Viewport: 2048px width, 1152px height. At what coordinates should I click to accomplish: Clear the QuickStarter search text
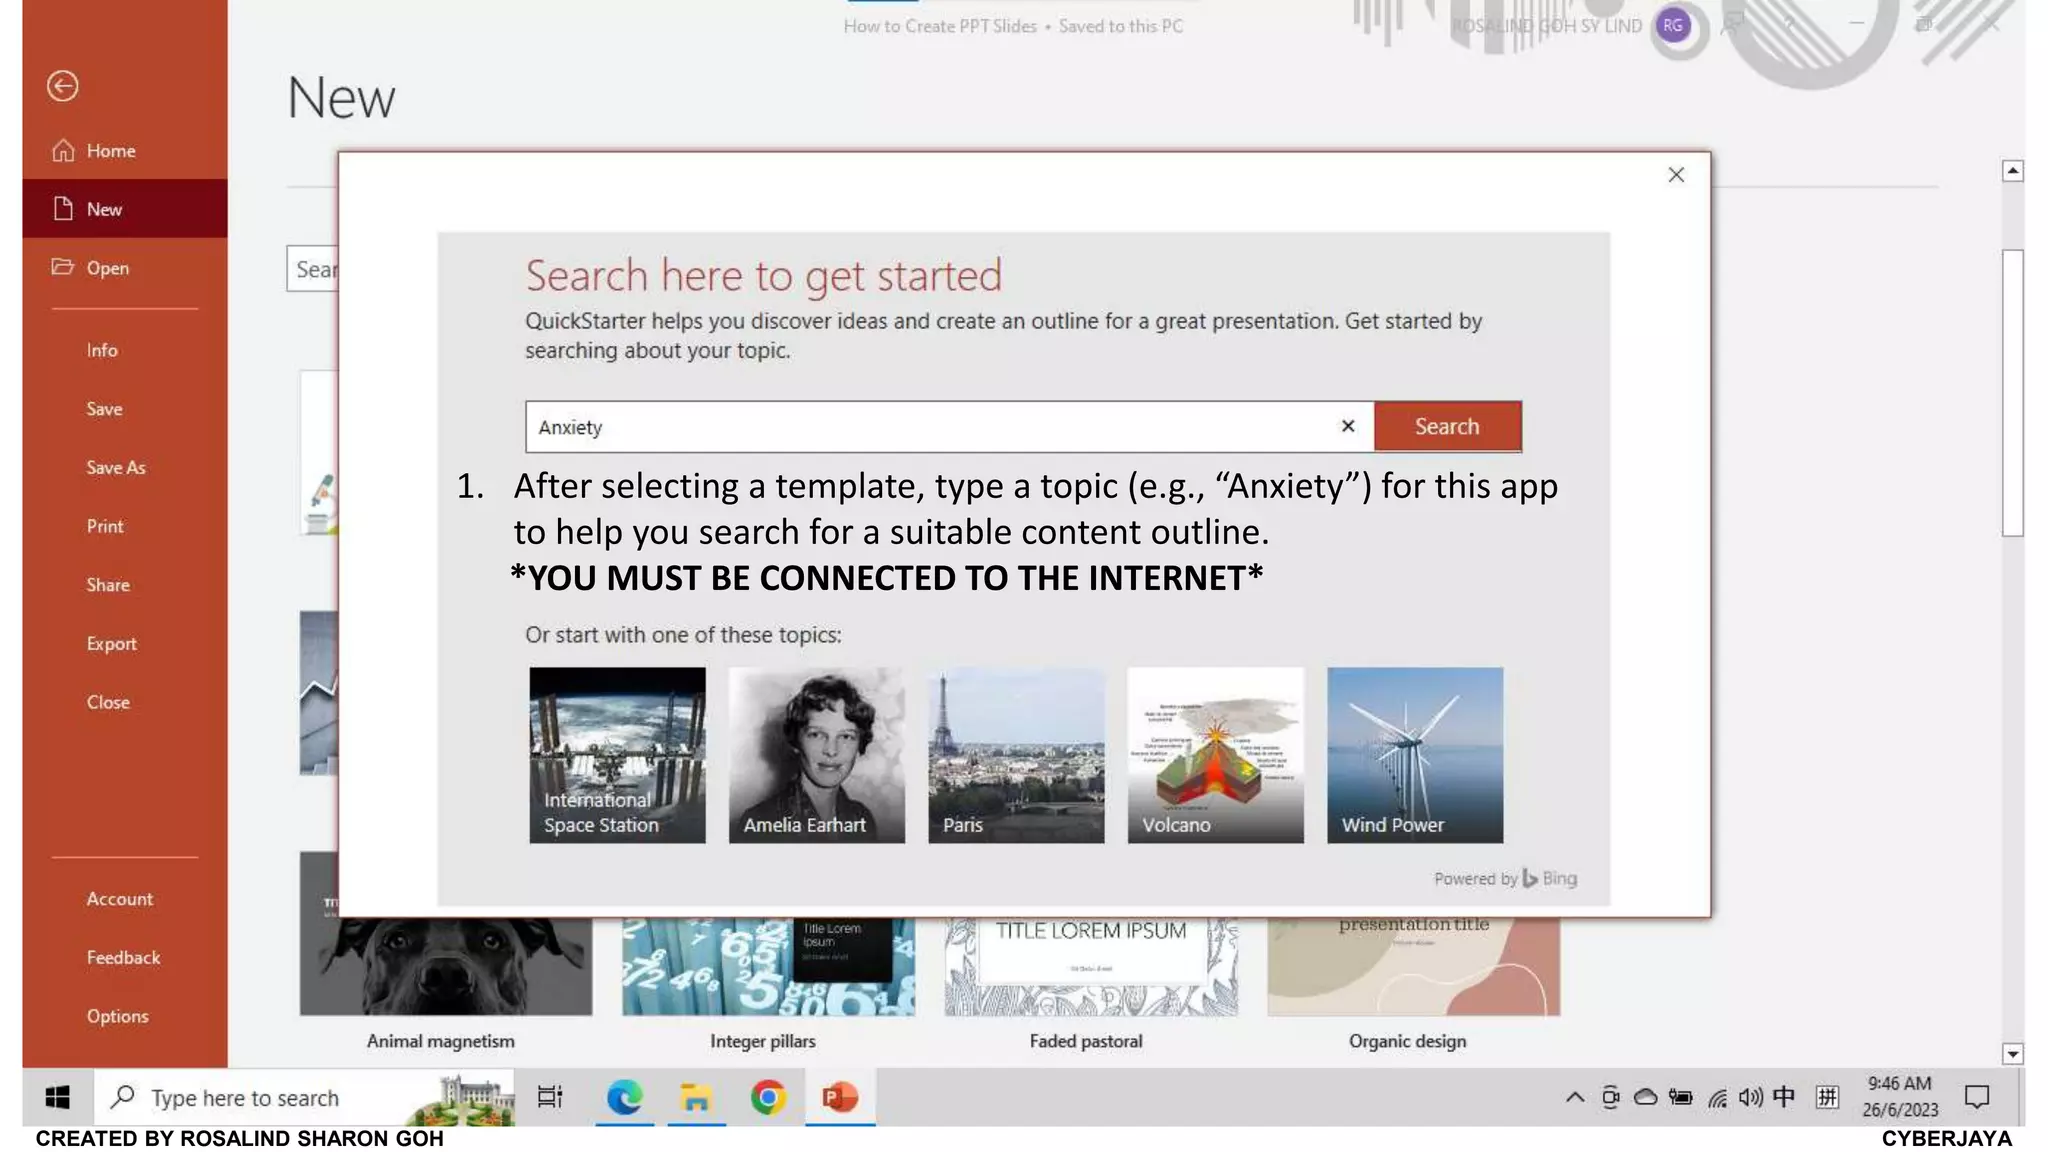(x=1348, y=426)
